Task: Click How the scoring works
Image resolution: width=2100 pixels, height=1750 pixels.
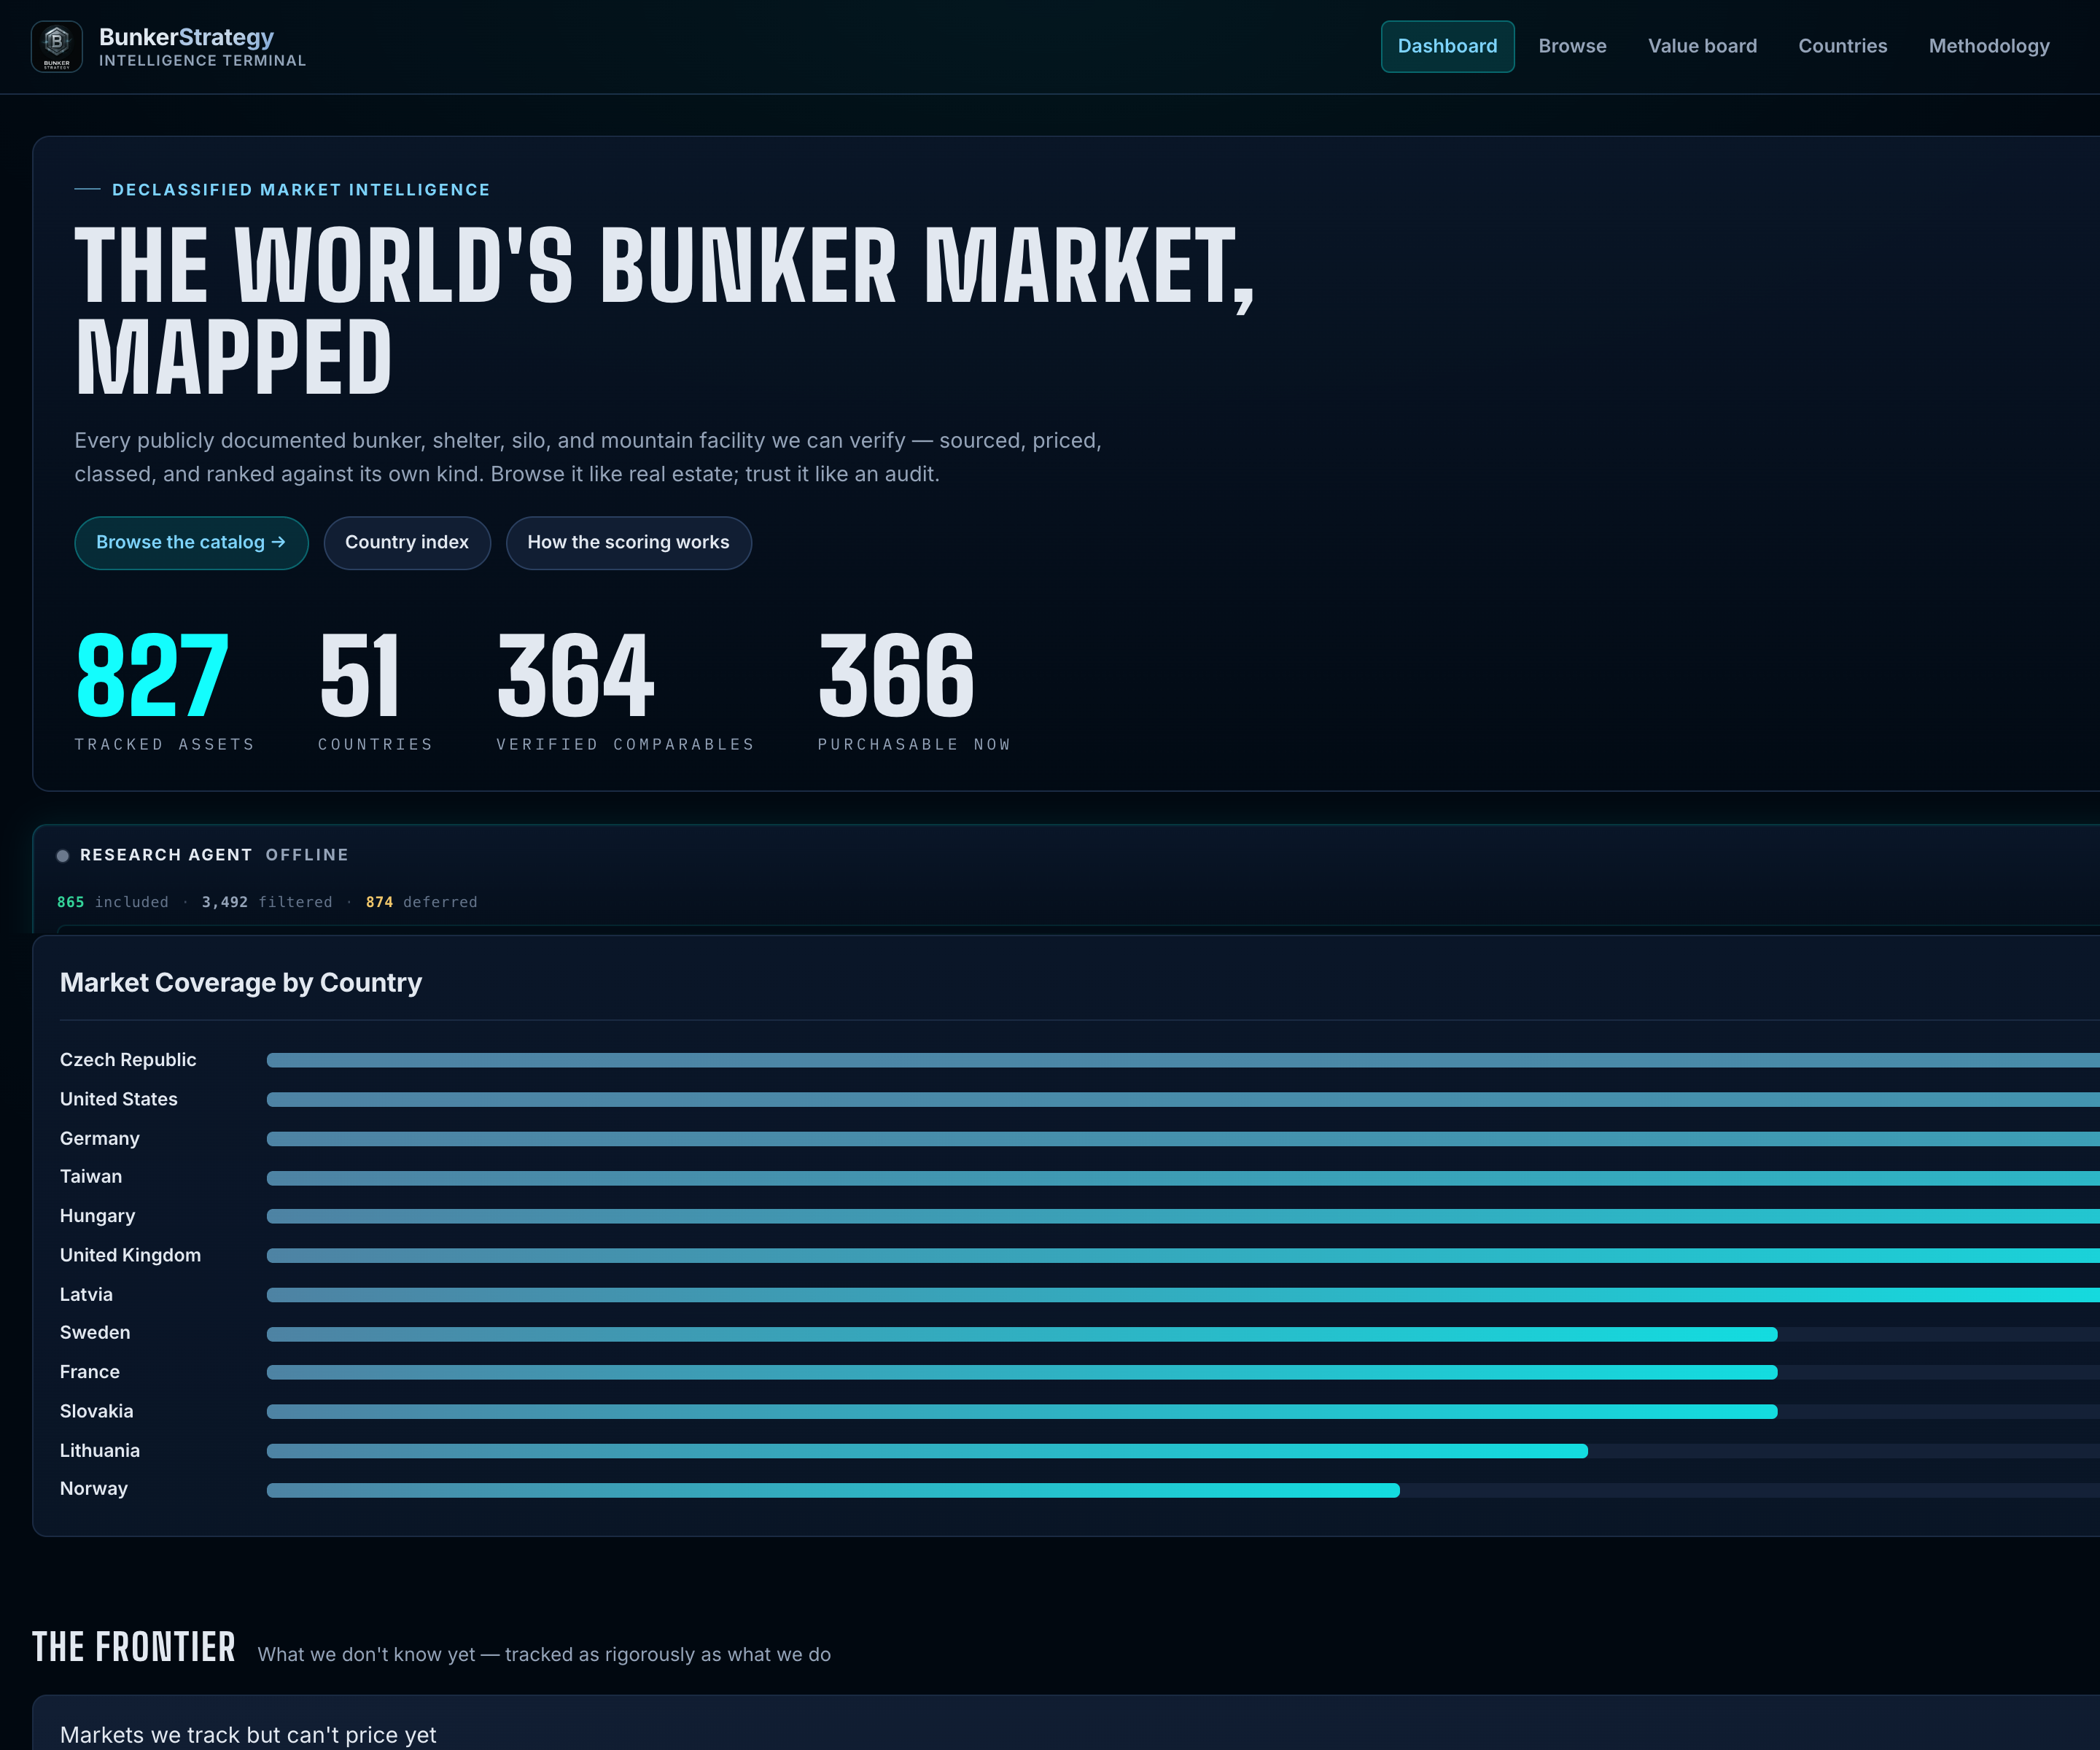Action: point(628,542)
